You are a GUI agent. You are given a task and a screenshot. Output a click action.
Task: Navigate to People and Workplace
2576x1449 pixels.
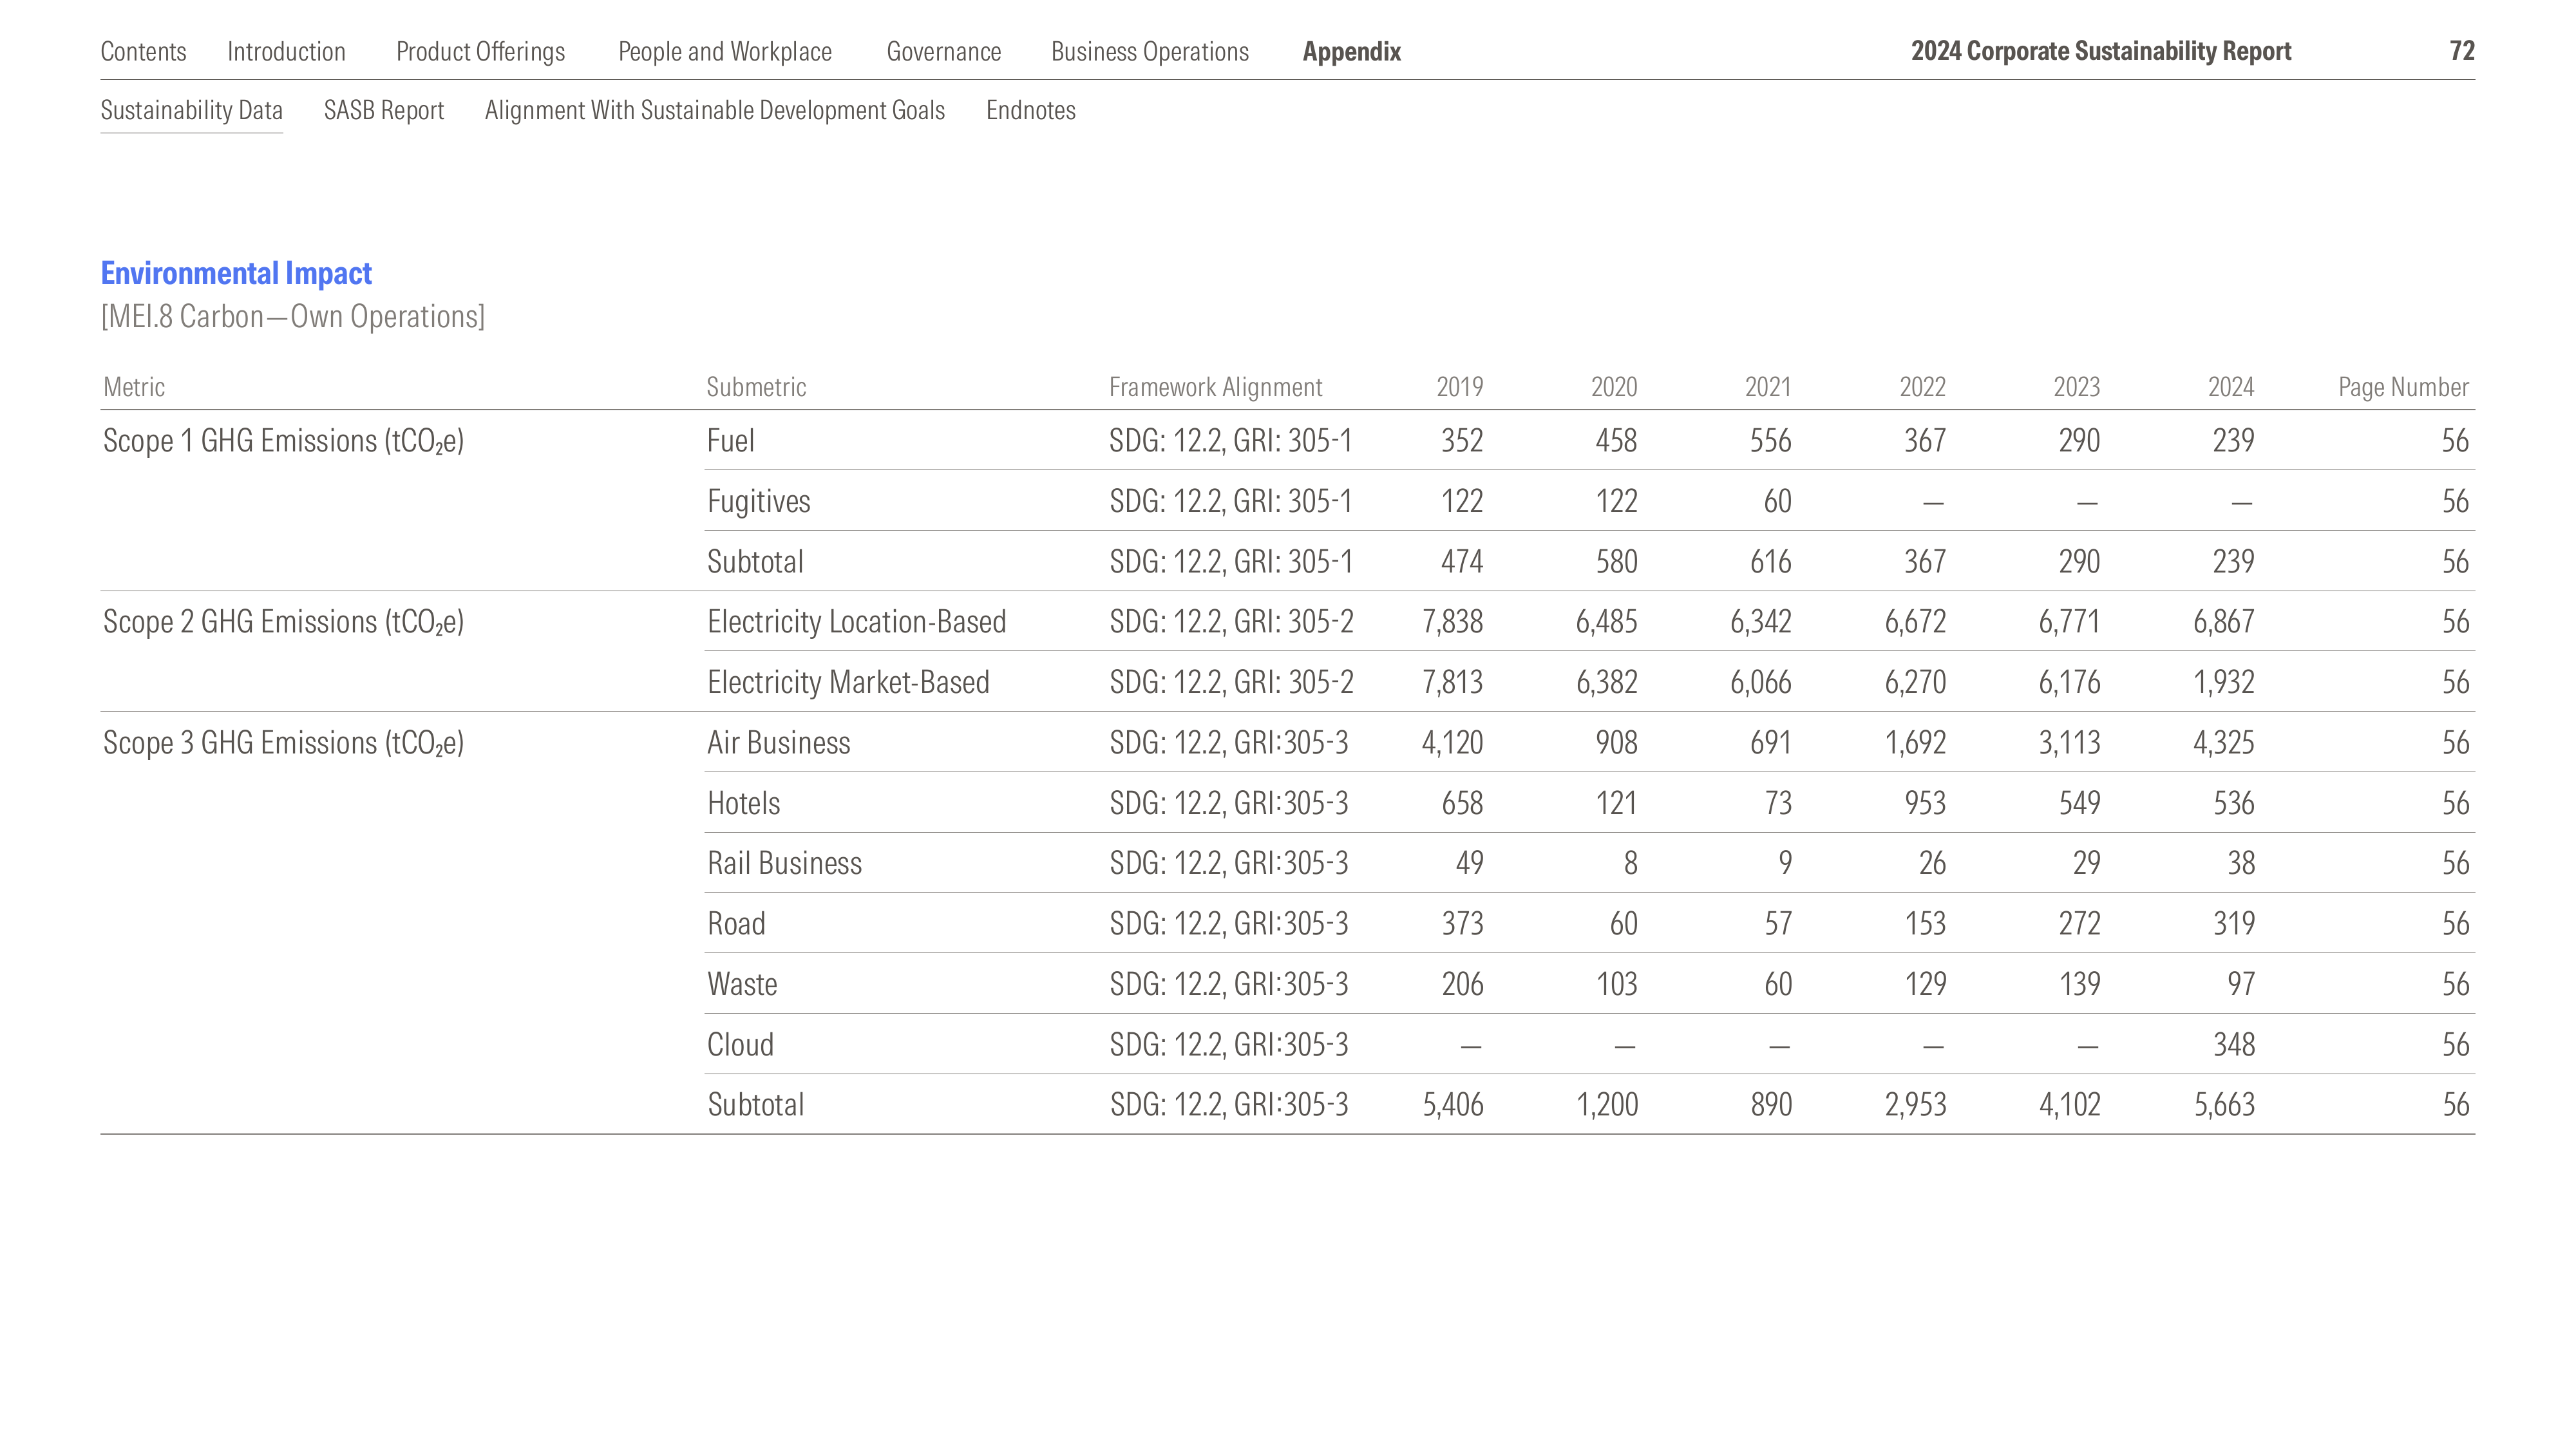point(725,51)
